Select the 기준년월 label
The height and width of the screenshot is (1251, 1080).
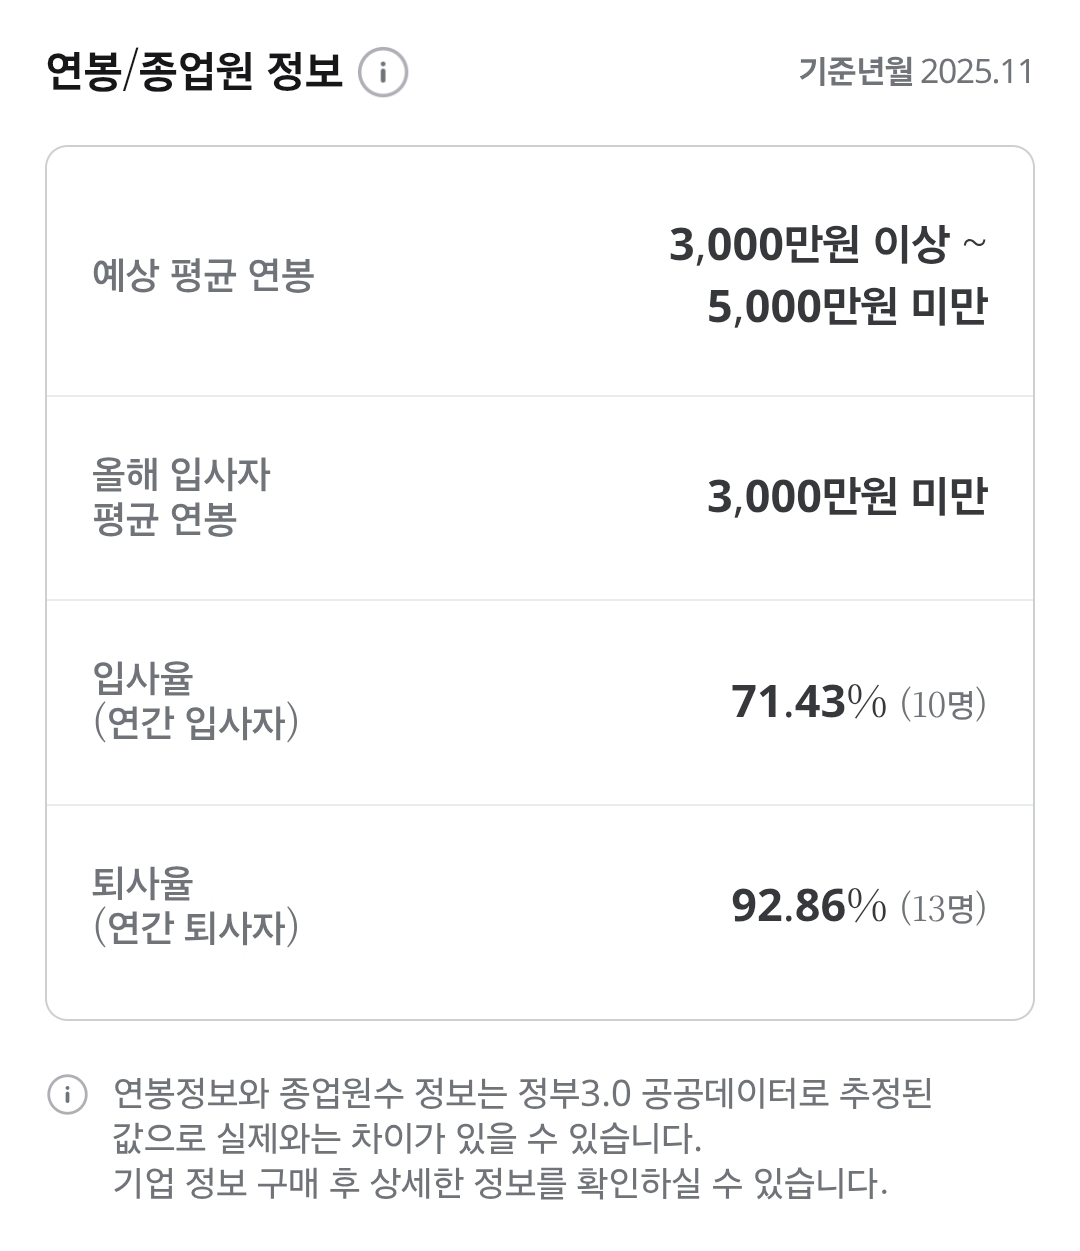[x=855, y=72]
